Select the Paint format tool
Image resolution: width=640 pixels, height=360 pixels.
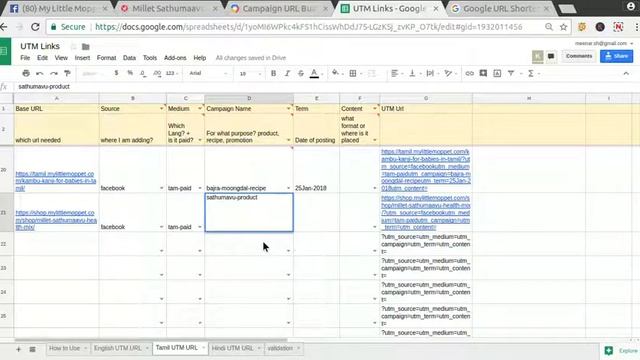(x=67, y=73)
